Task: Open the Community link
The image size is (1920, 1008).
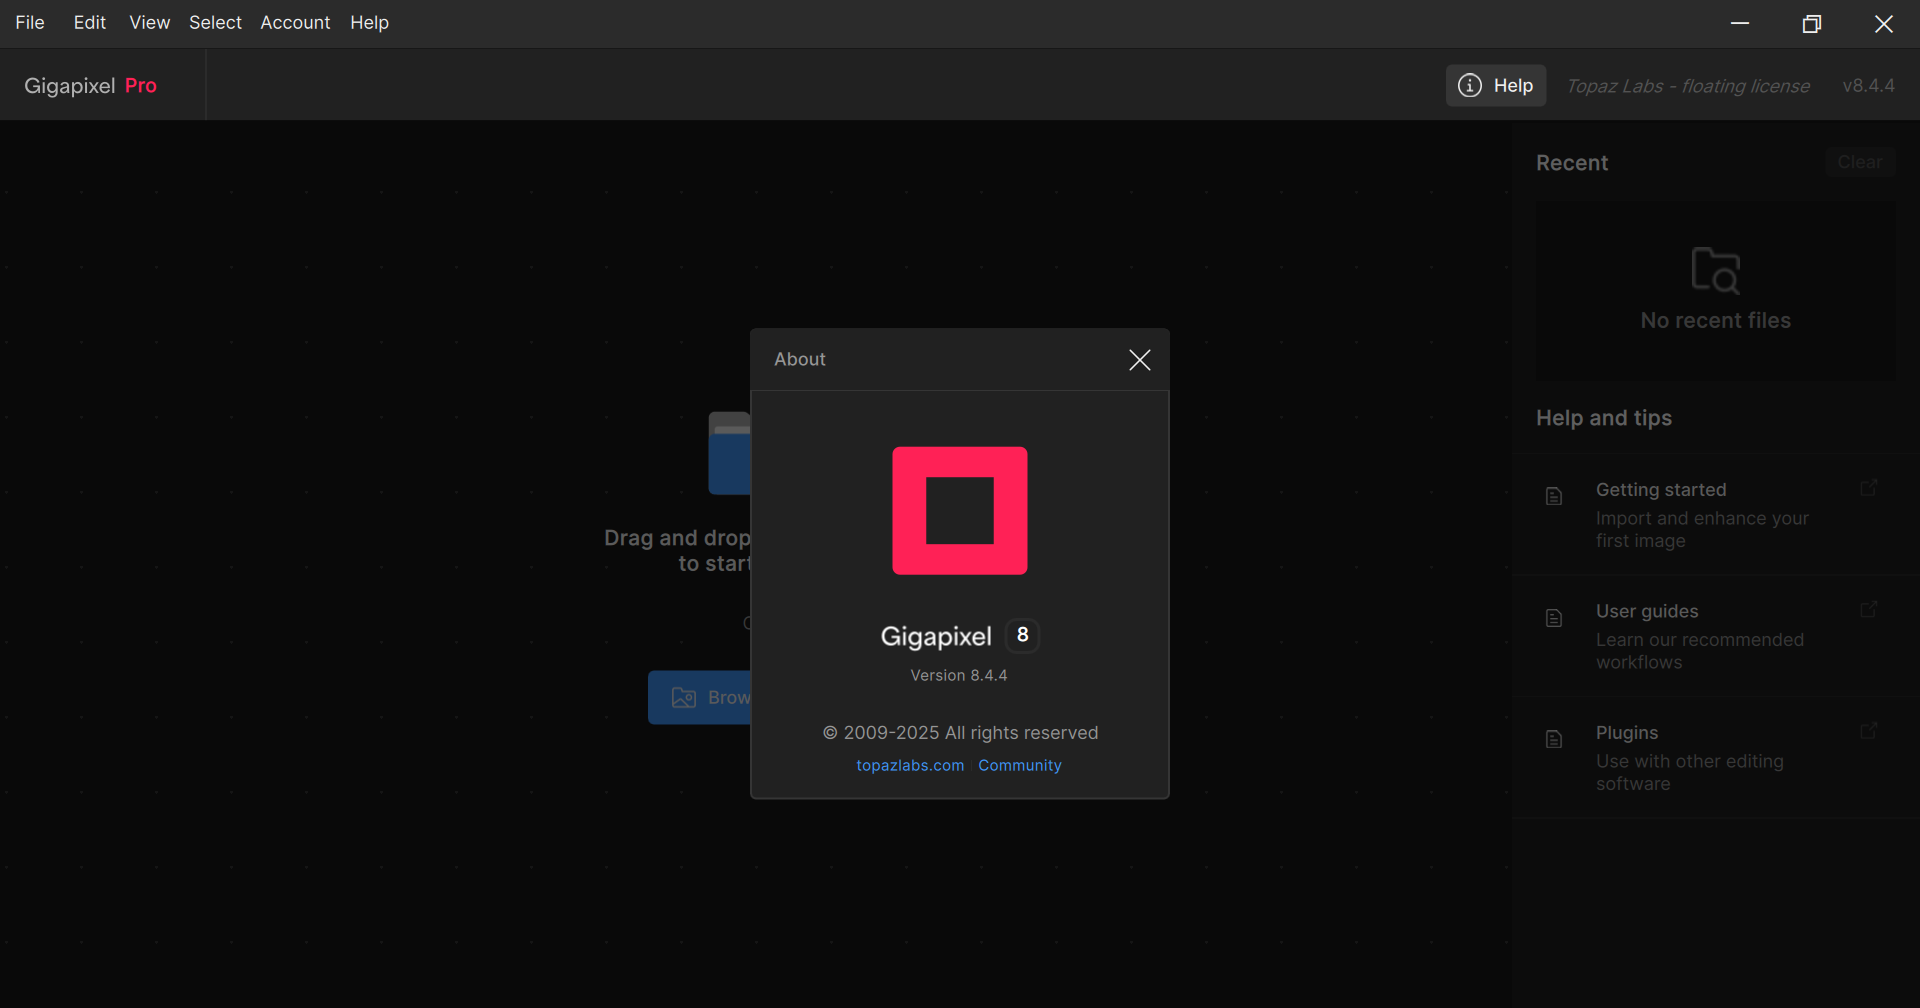Action: click(1020, 766)
